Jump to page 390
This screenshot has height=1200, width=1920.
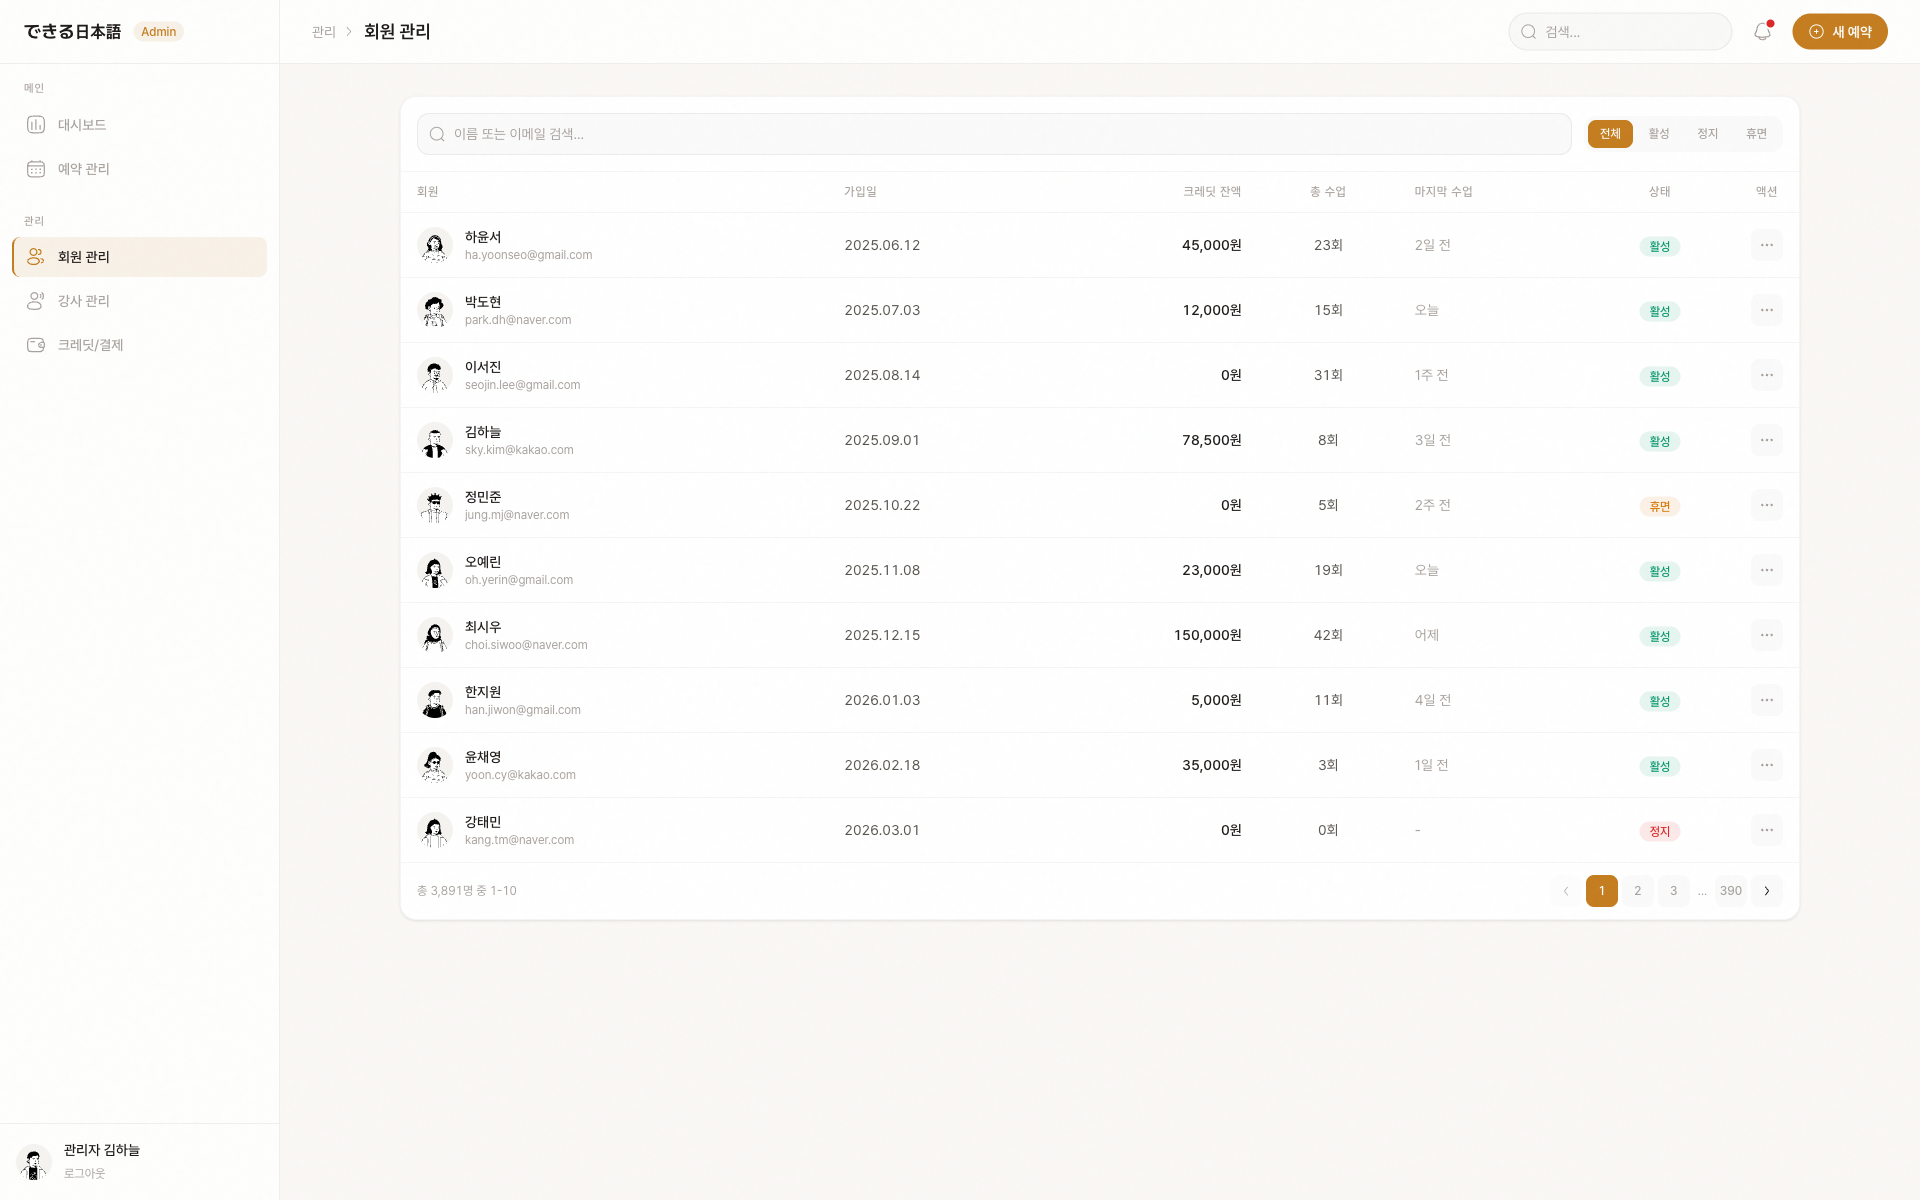(1730, 891)
